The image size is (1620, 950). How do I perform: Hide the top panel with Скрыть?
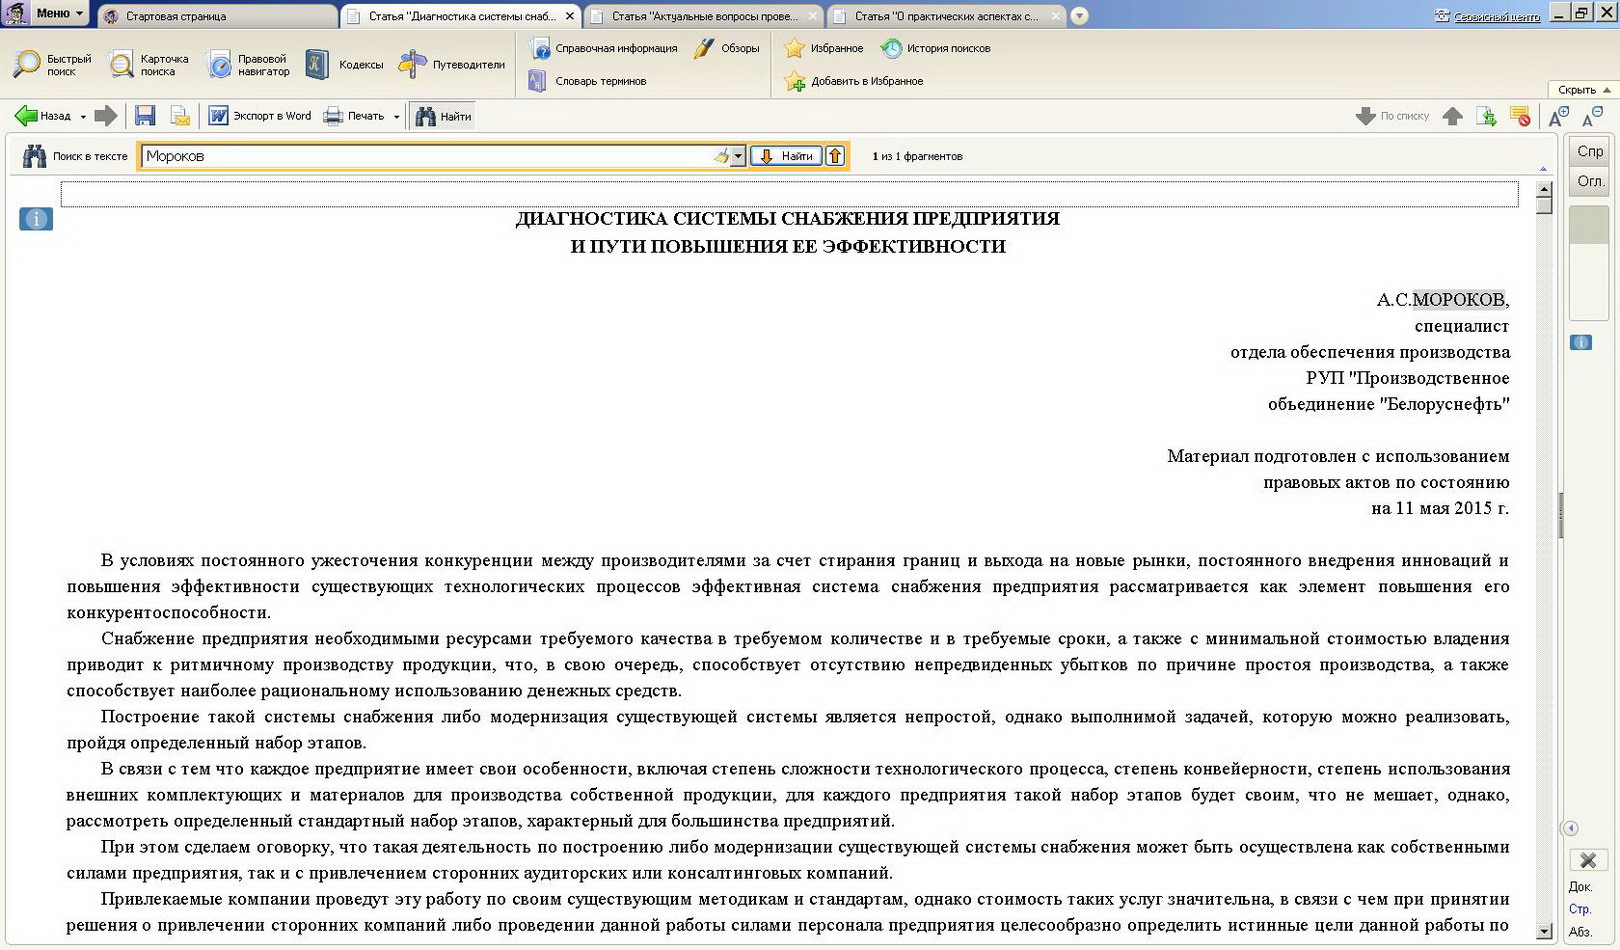tap(1583, 90)
